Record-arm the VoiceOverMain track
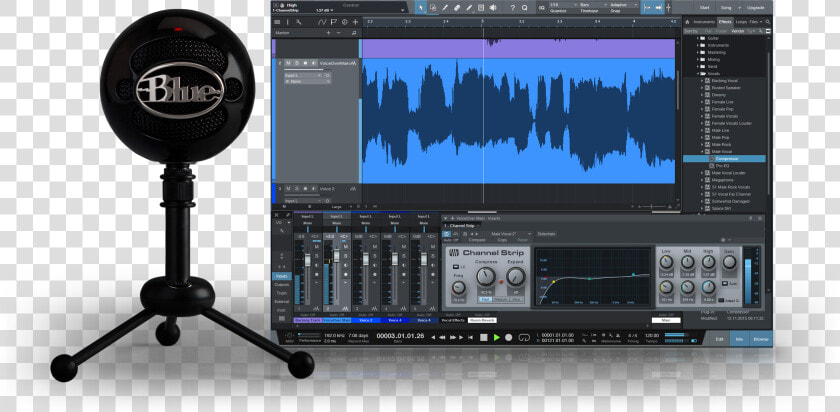Image resolution: width=840 pixels, height=412 pixels. click(306, 63)
